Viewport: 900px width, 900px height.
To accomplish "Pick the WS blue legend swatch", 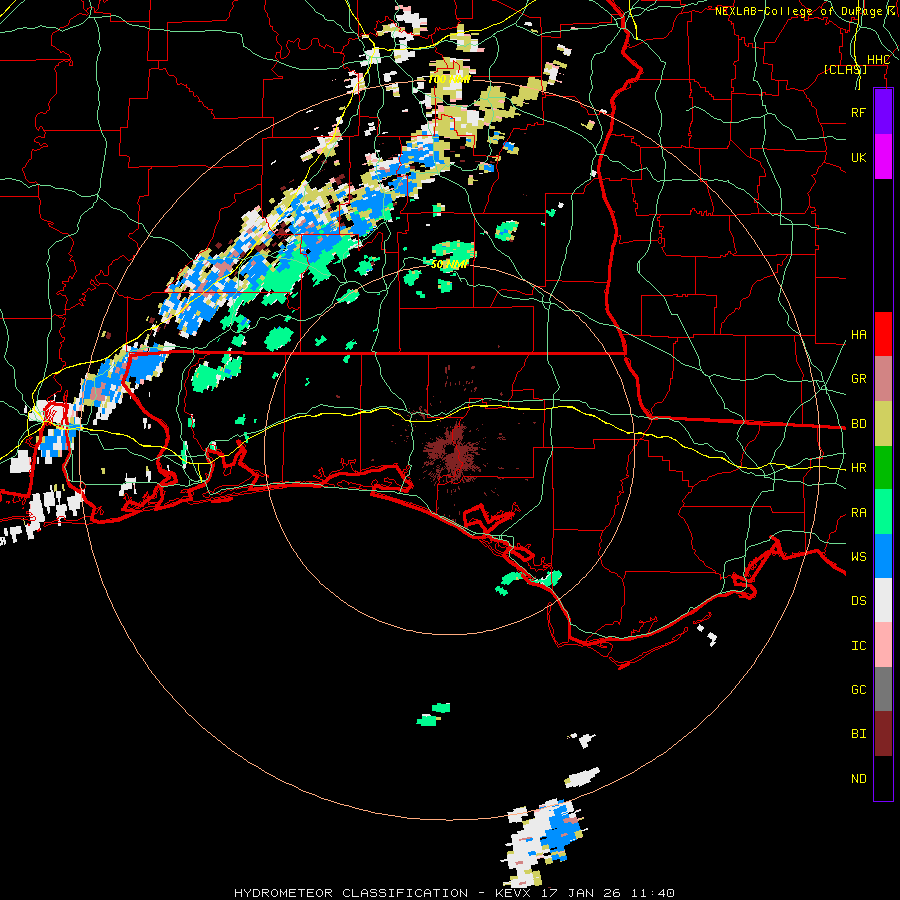I will [x=883, y=556].
